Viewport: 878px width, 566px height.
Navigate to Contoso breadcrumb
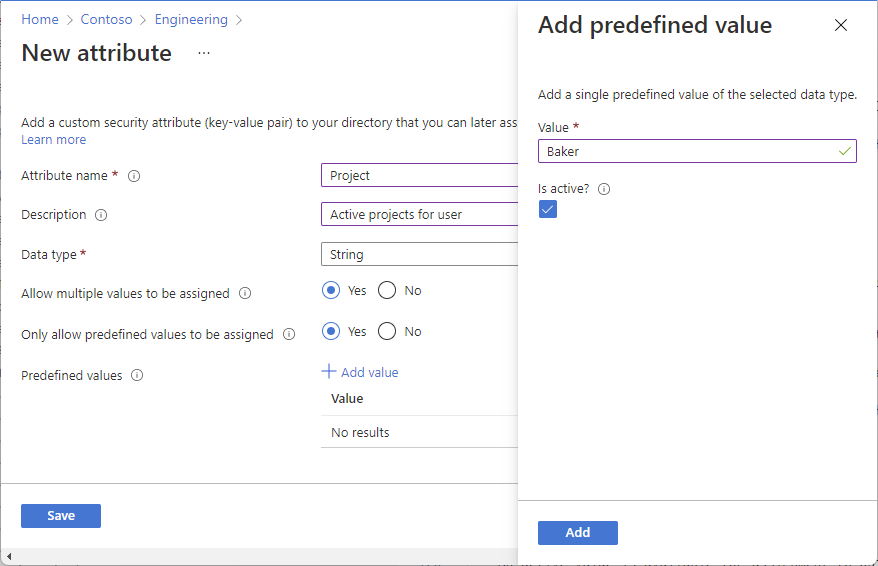pyautogui.click(x=106, y=20)
